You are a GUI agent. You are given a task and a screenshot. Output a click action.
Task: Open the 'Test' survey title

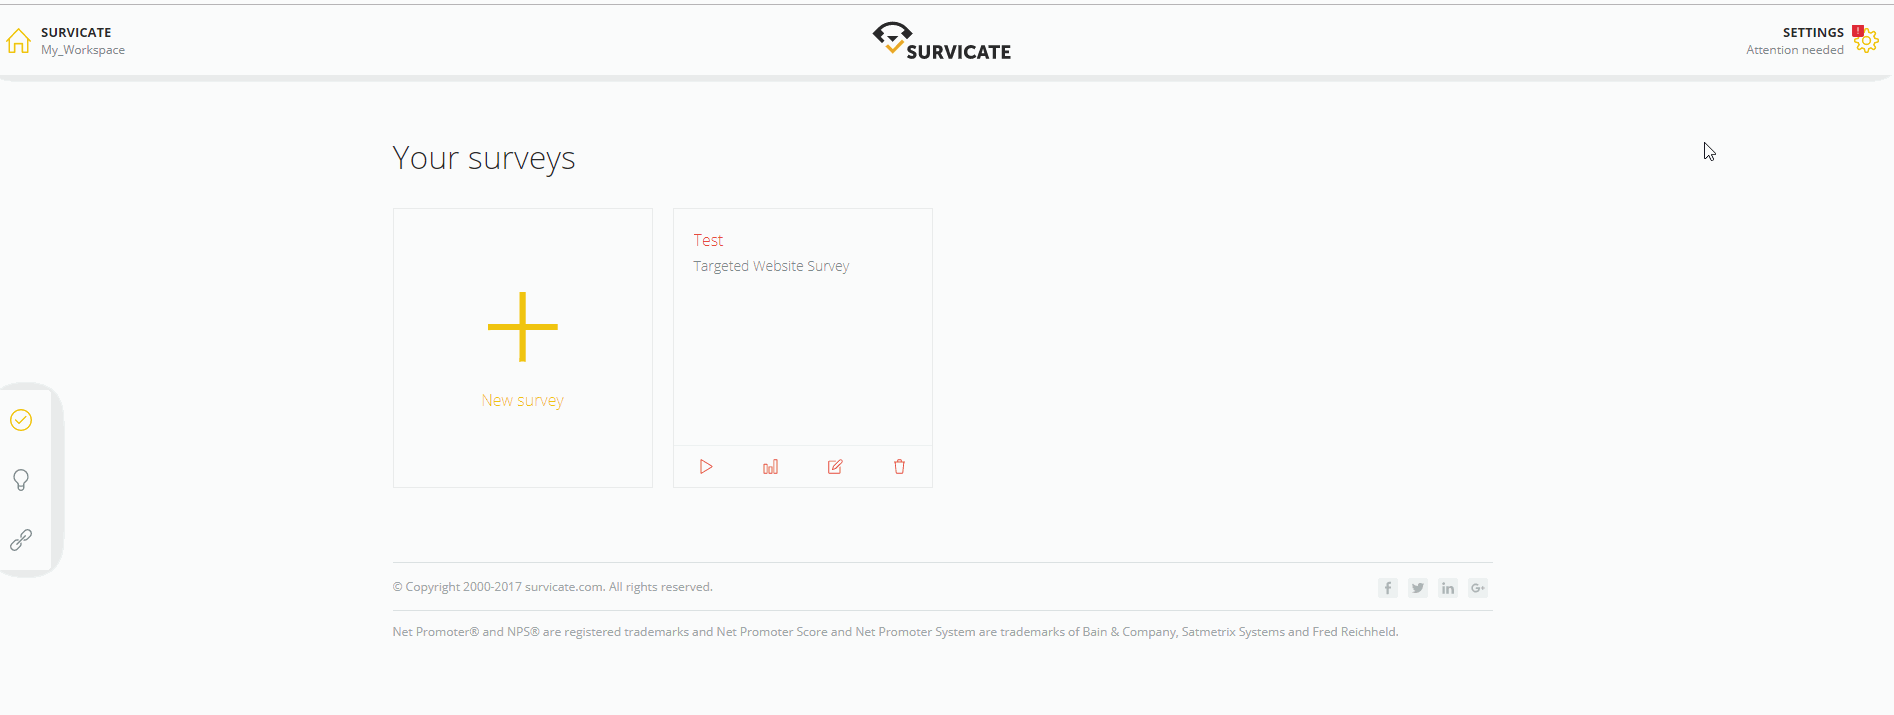(x=708, y=241)
